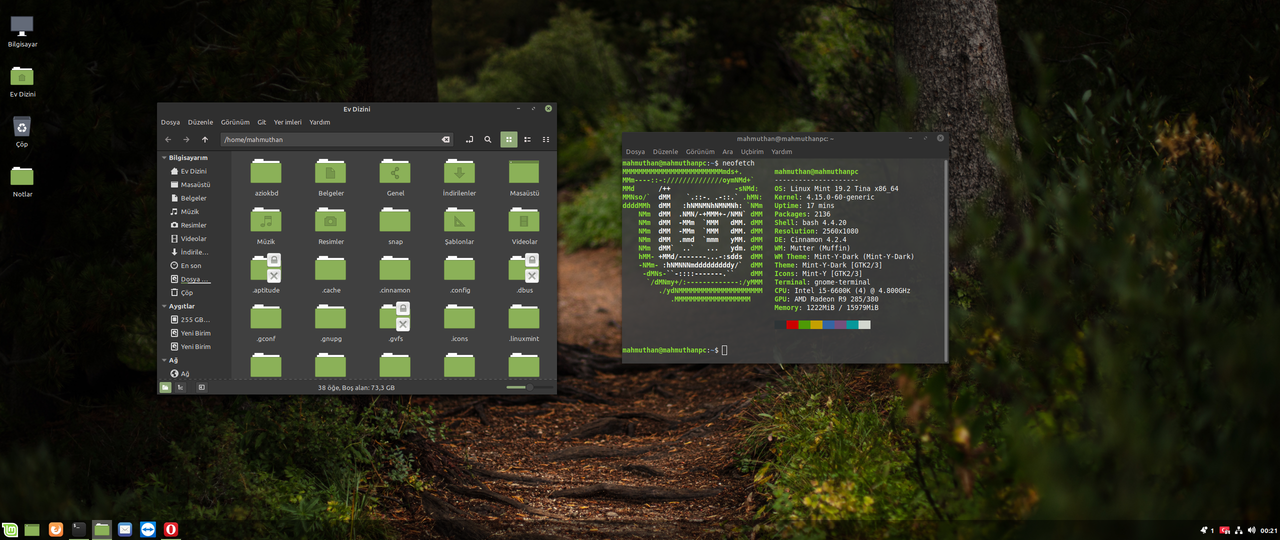Open the Notlar desktop folder

pyautogui.click(x=22, y=181)
